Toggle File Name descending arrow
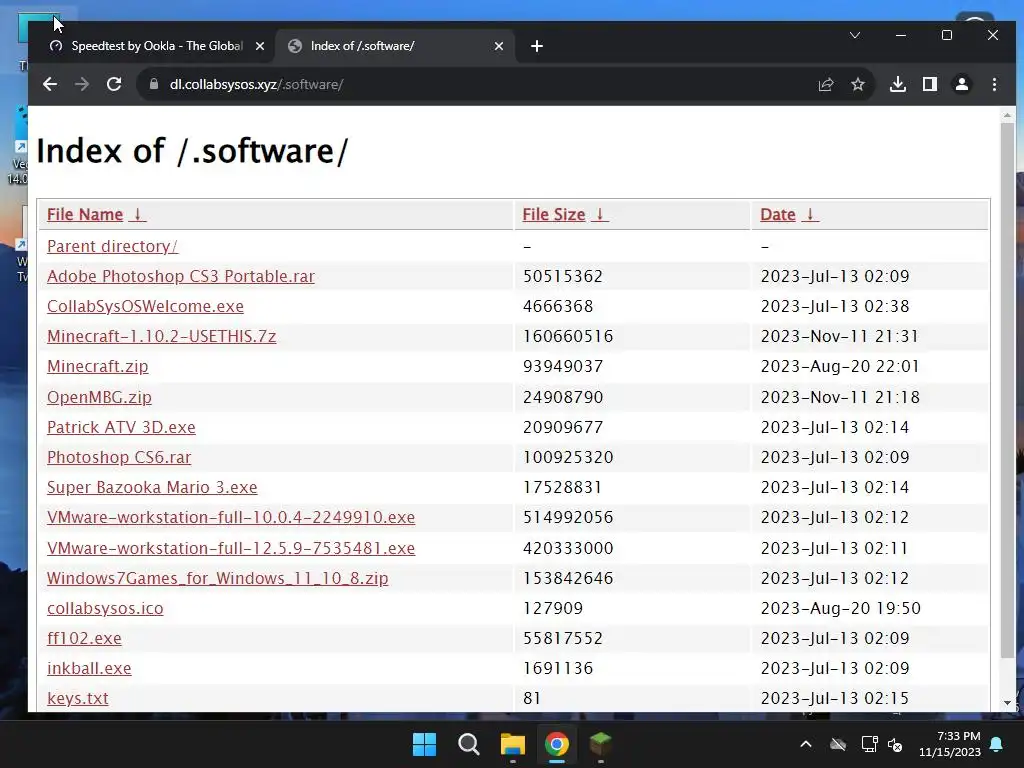The image size is (1024, 768). coord(137,214)
